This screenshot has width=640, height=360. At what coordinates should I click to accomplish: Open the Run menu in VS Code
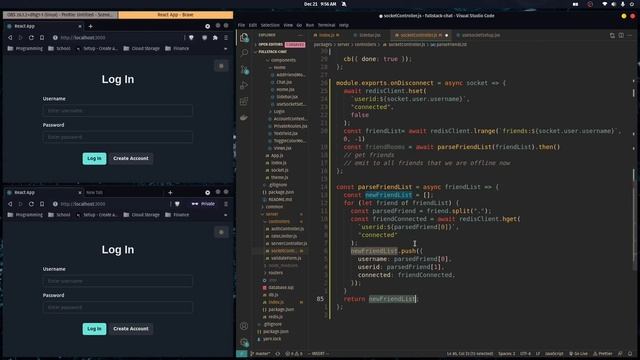click(x=310, y=25)
